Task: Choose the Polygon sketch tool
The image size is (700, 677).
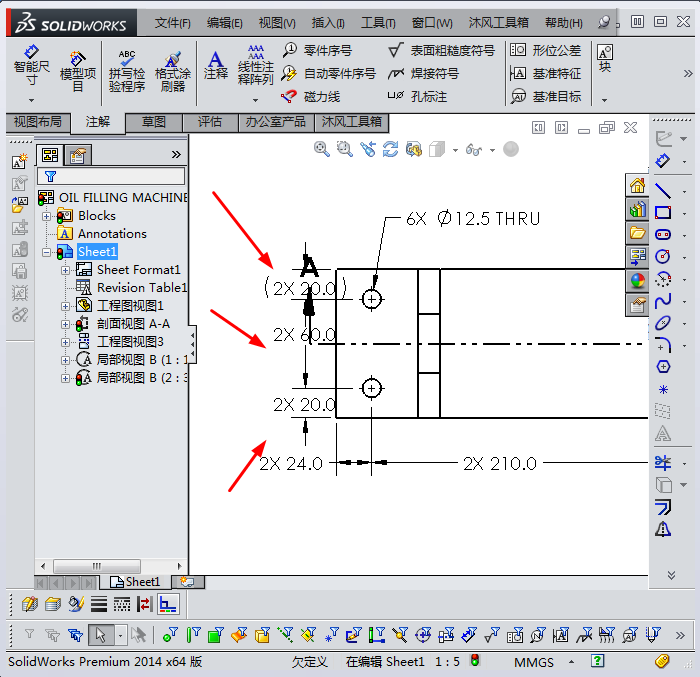Action: [663, 367]
